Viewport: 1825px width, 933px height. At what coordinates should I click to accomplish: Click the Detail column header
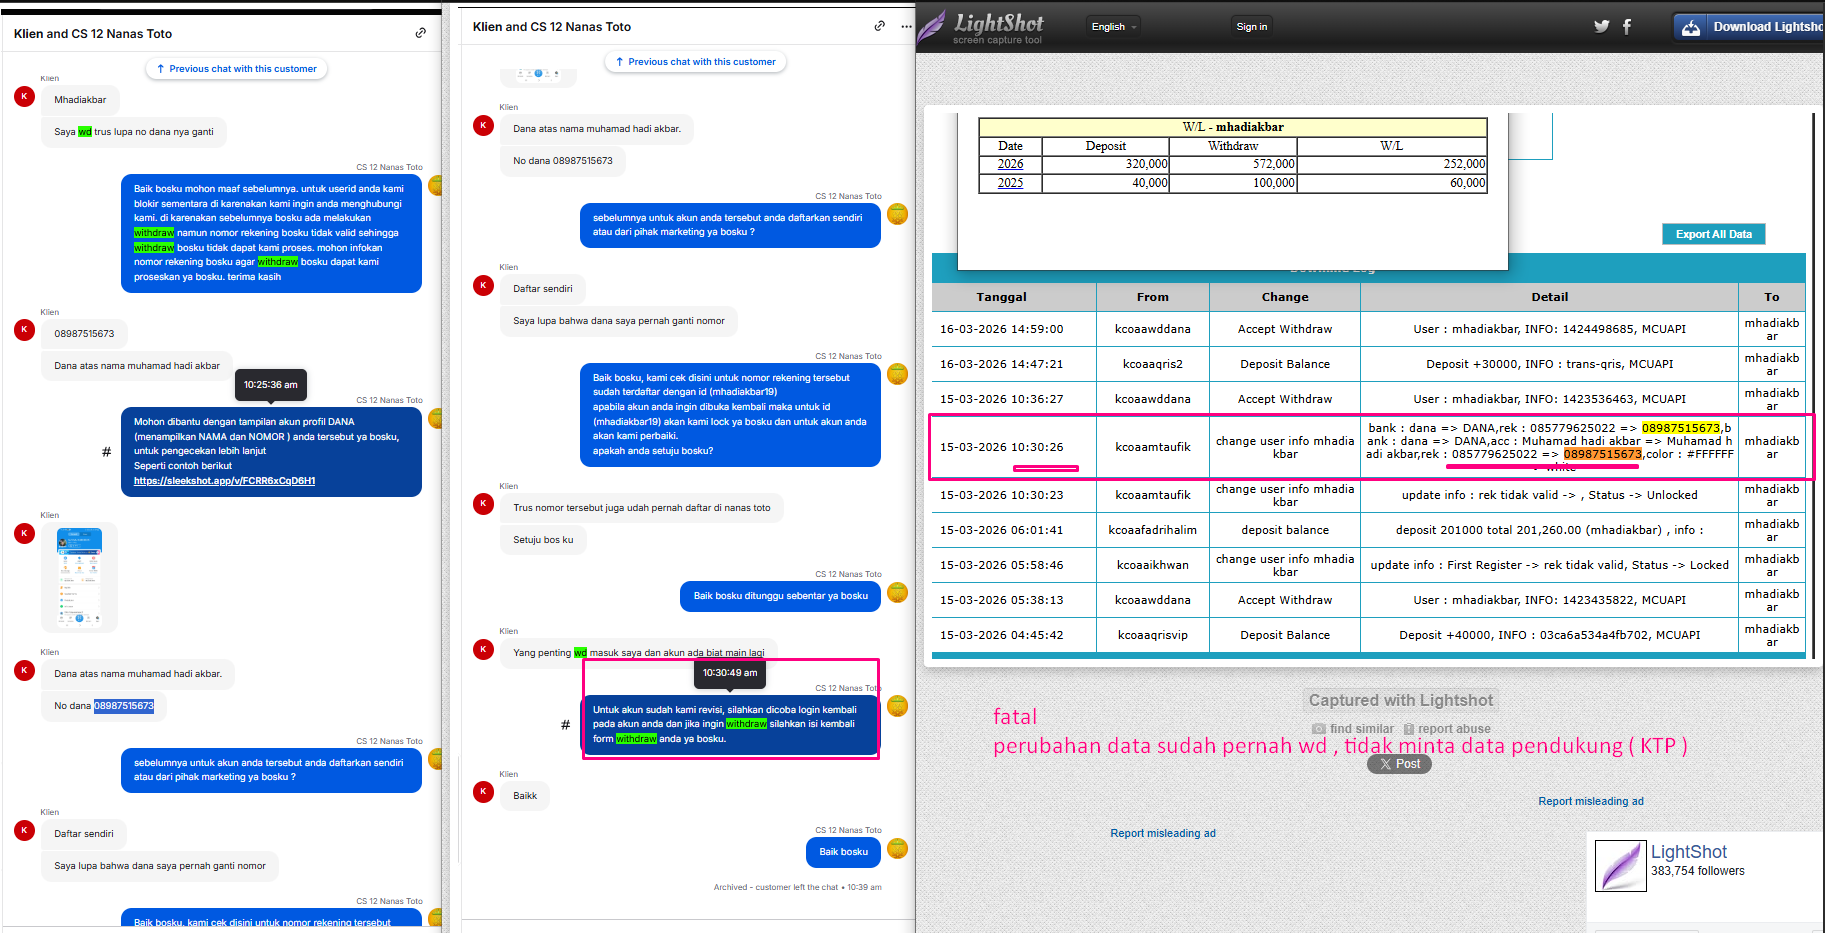click(1549, 297)
